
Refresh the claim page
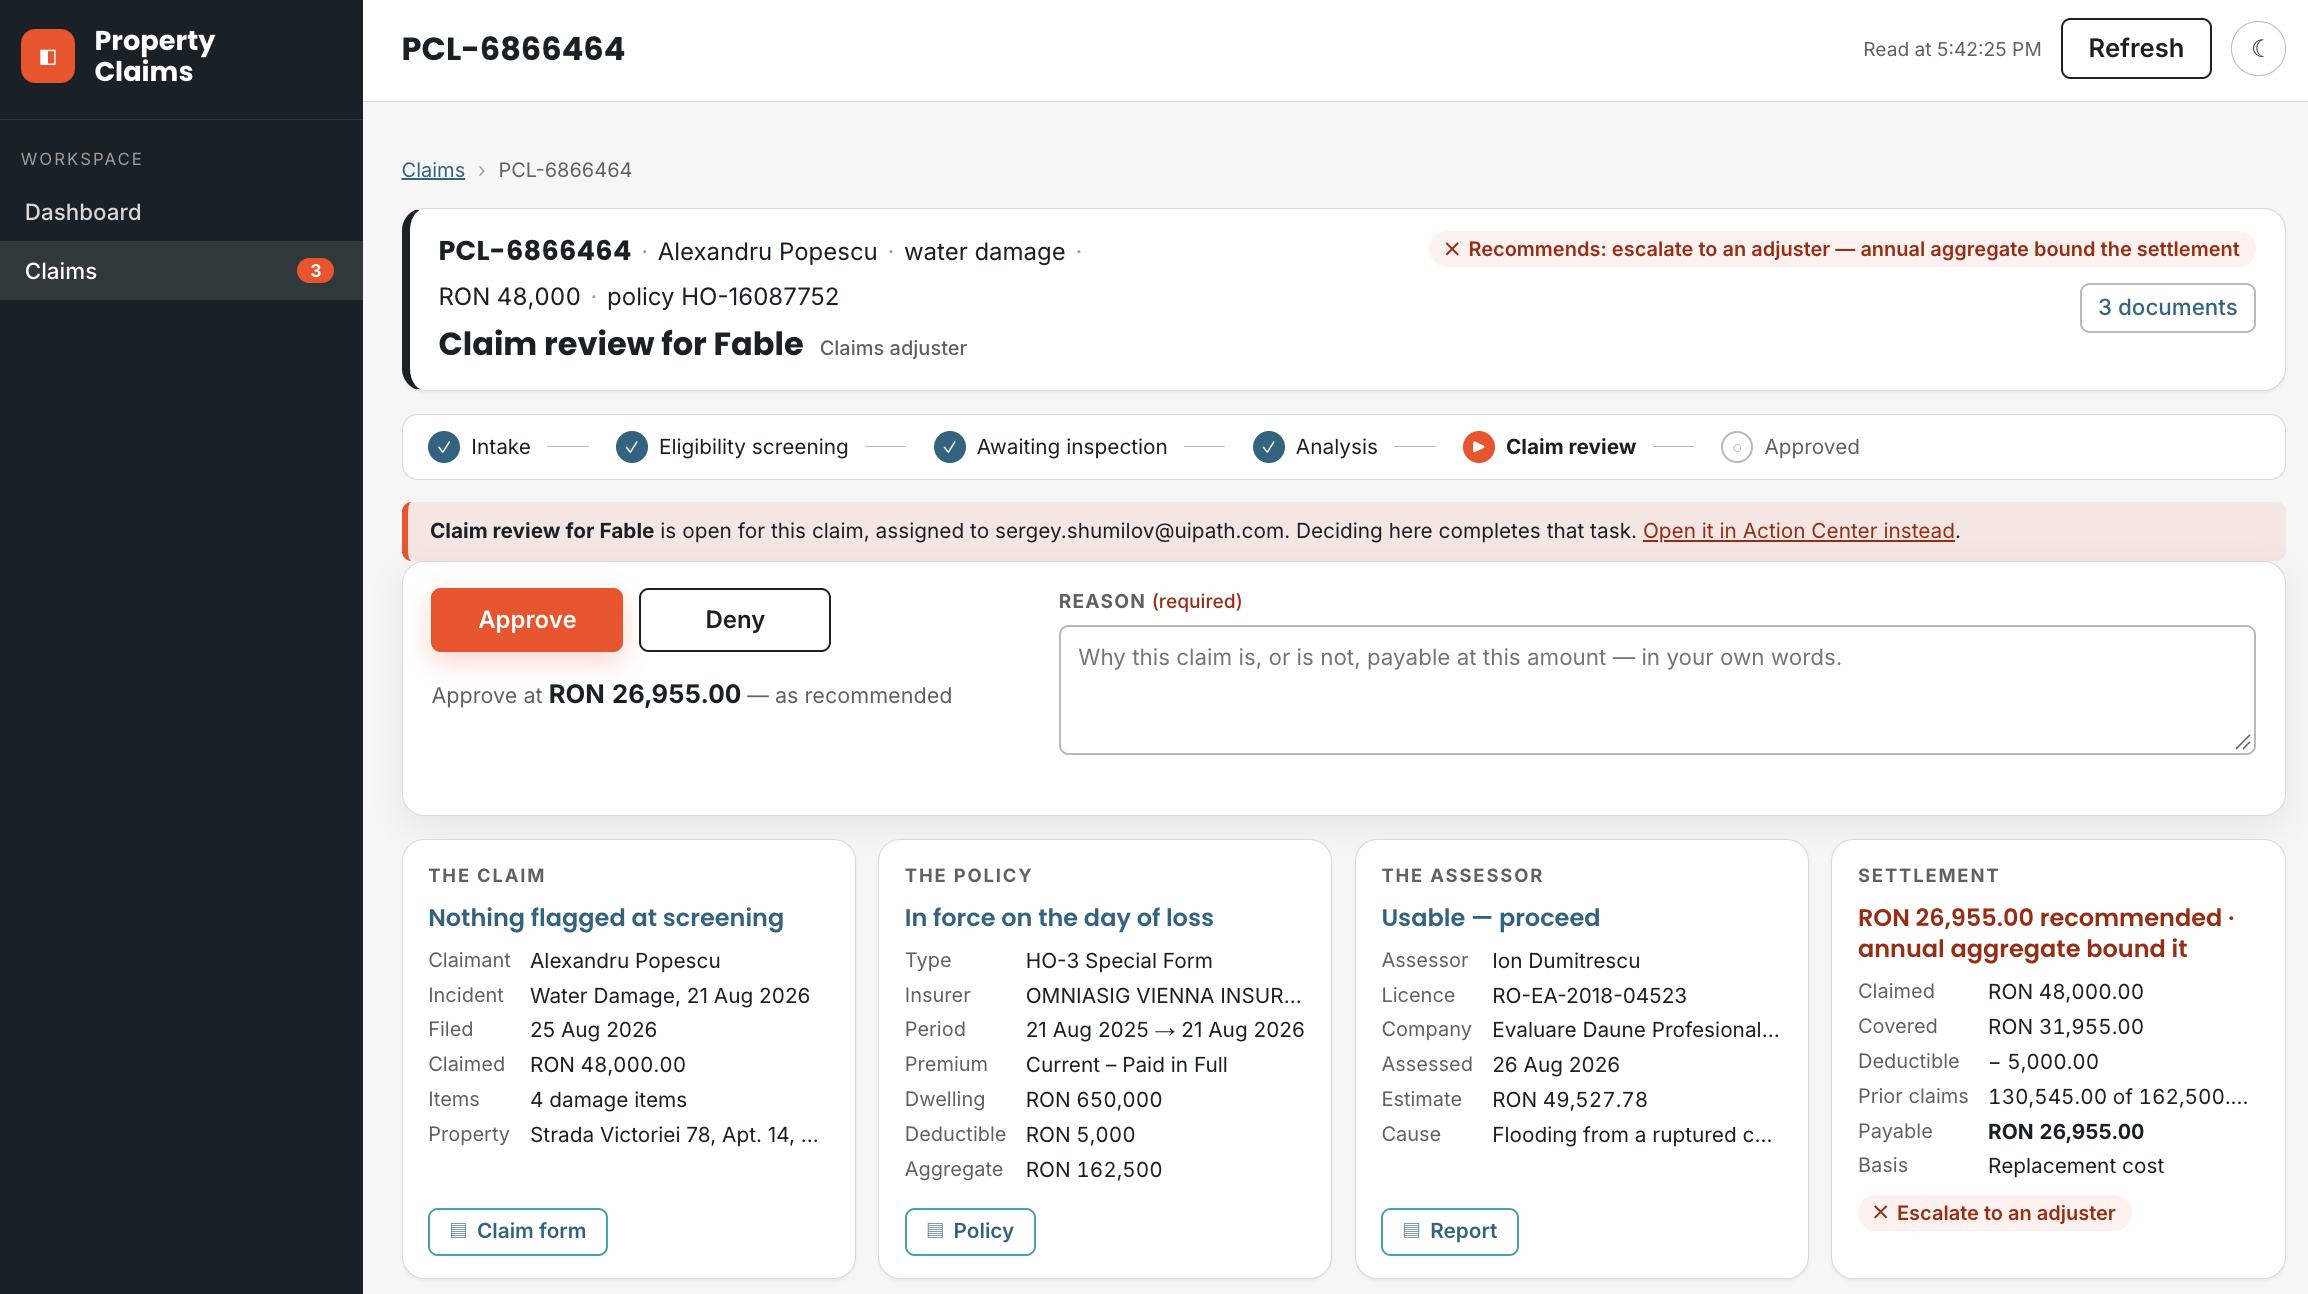(x=2136, y=48)
